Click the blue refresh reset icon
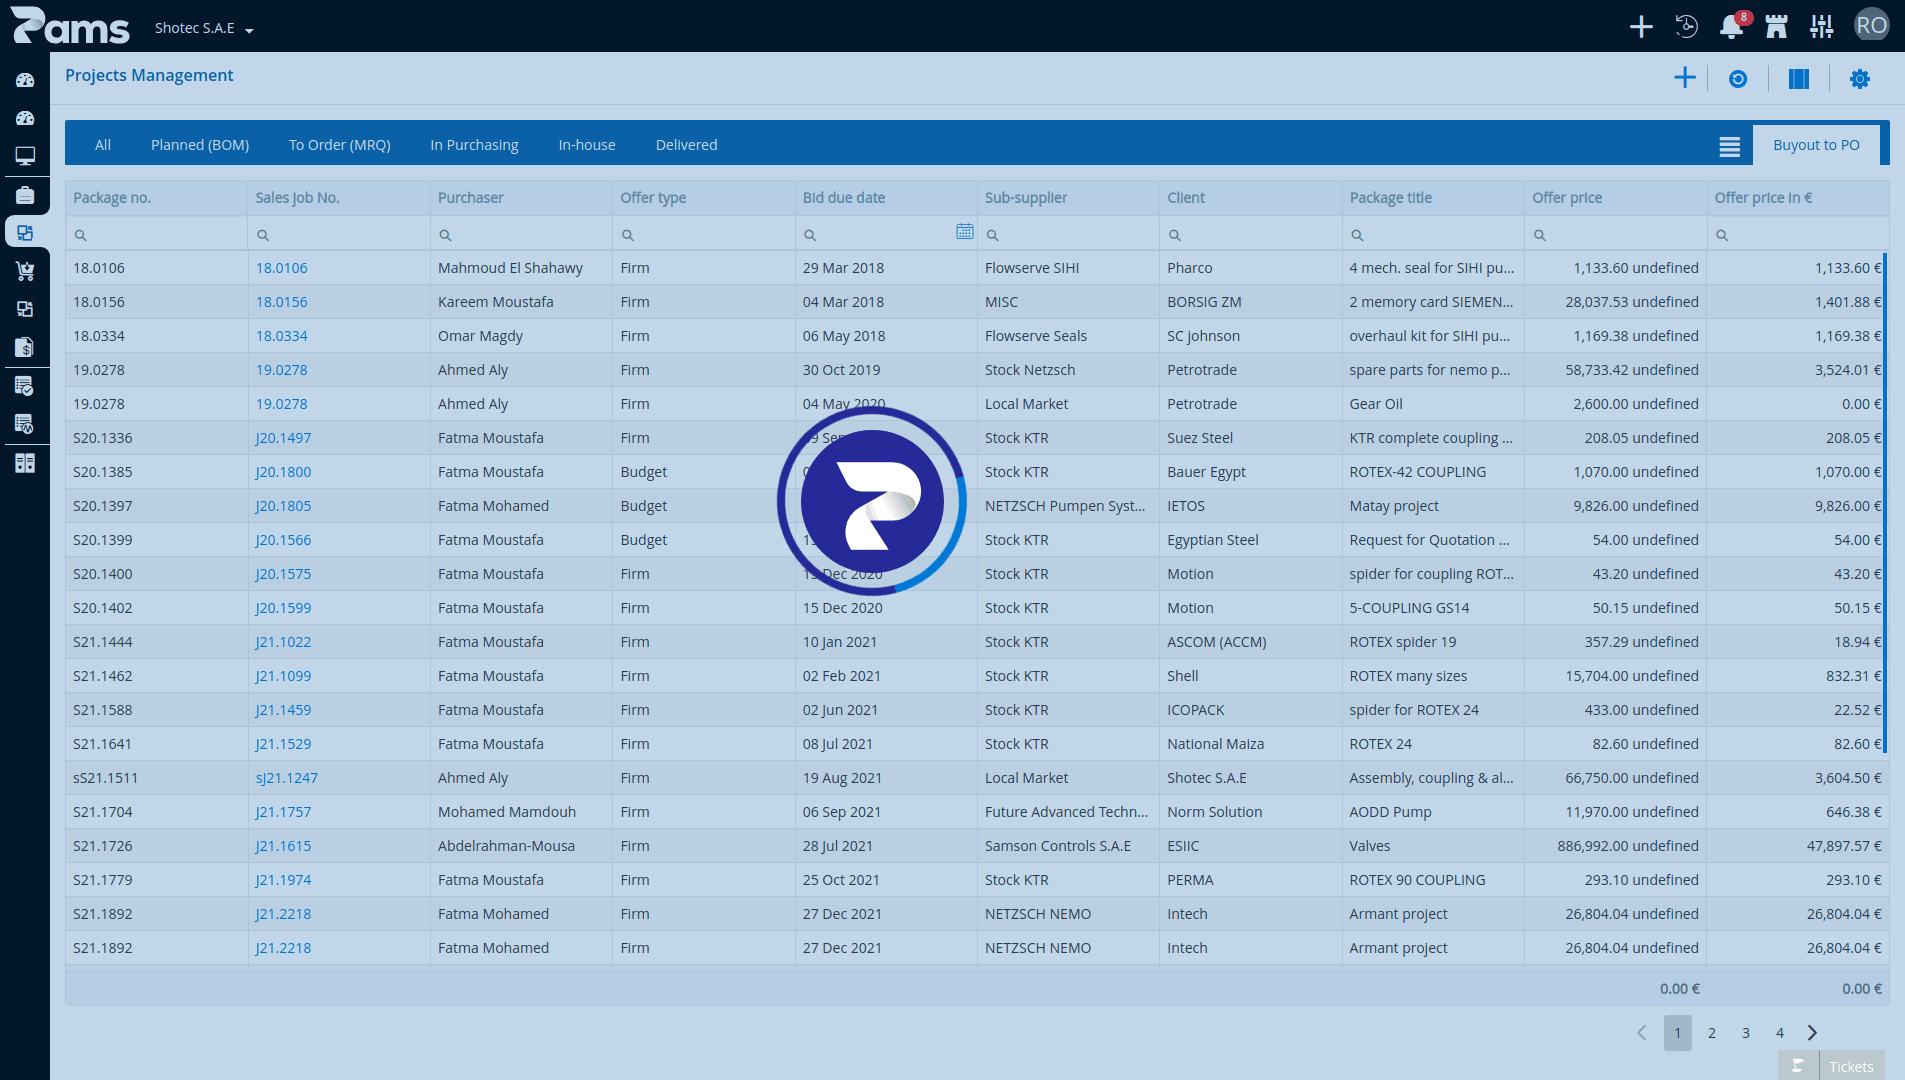 [1738, 79]
